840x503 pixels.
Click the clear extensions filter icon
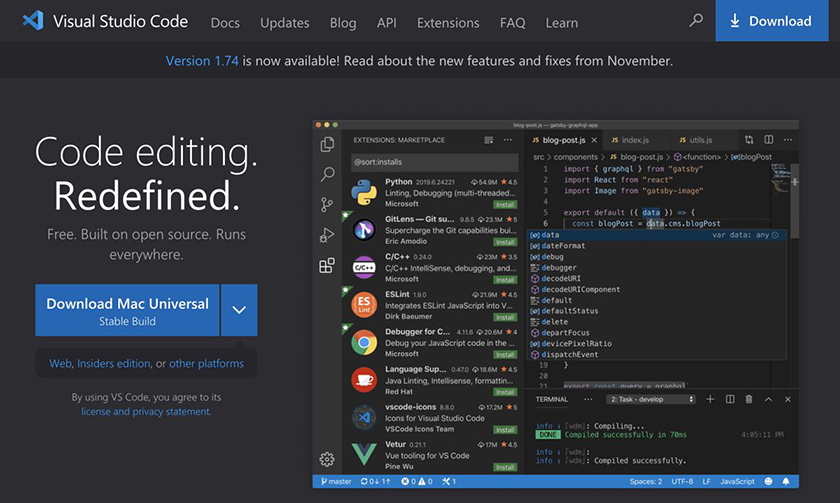(489, 140)
